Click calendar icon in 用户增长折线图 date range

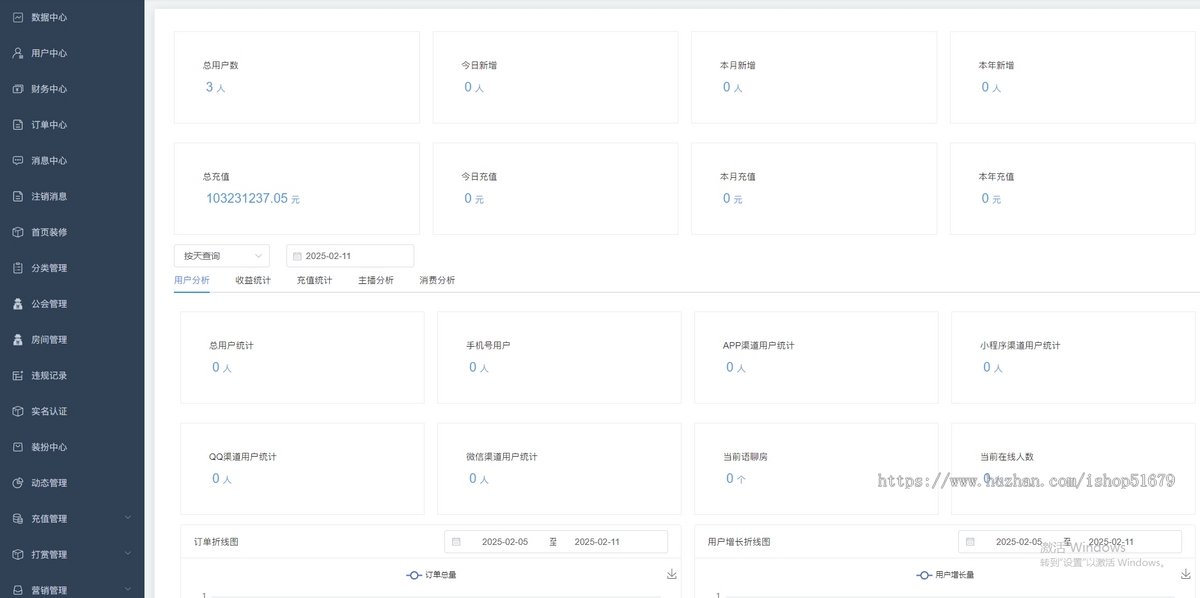pos(970,542)
